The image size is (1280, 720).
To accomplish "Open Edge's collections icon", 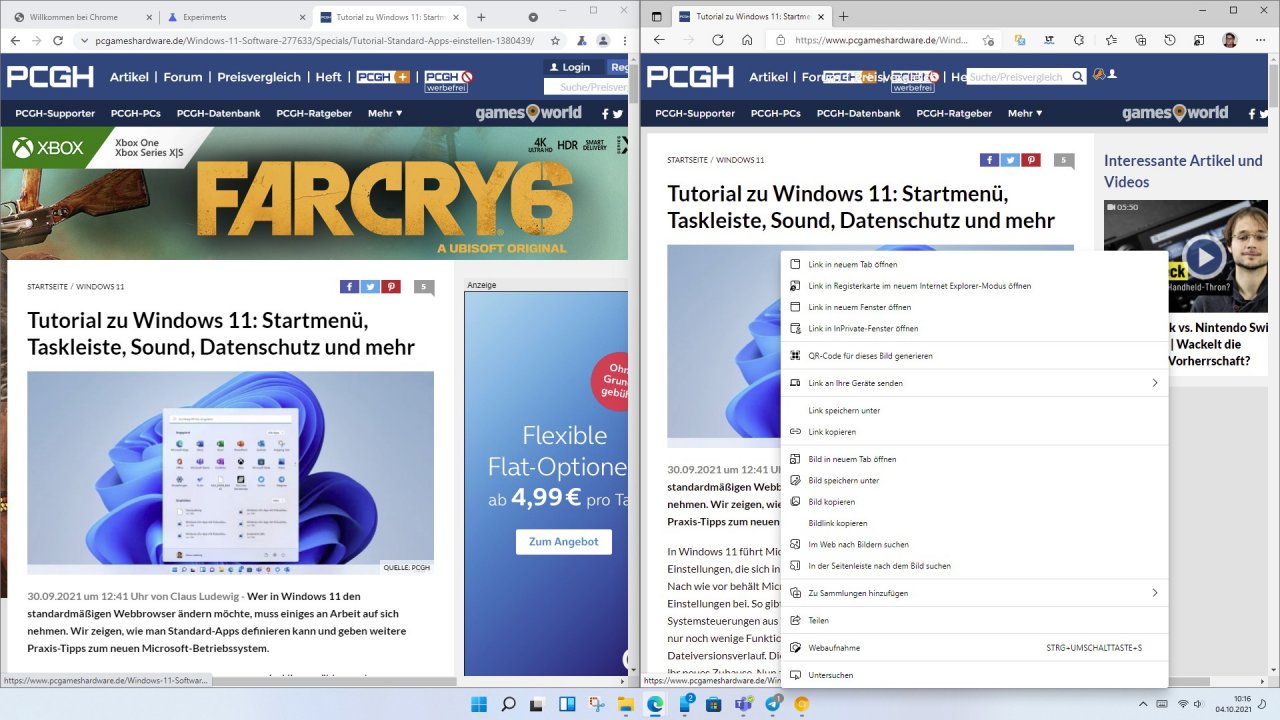I will pyautogui.click(x=1140, y=40).
